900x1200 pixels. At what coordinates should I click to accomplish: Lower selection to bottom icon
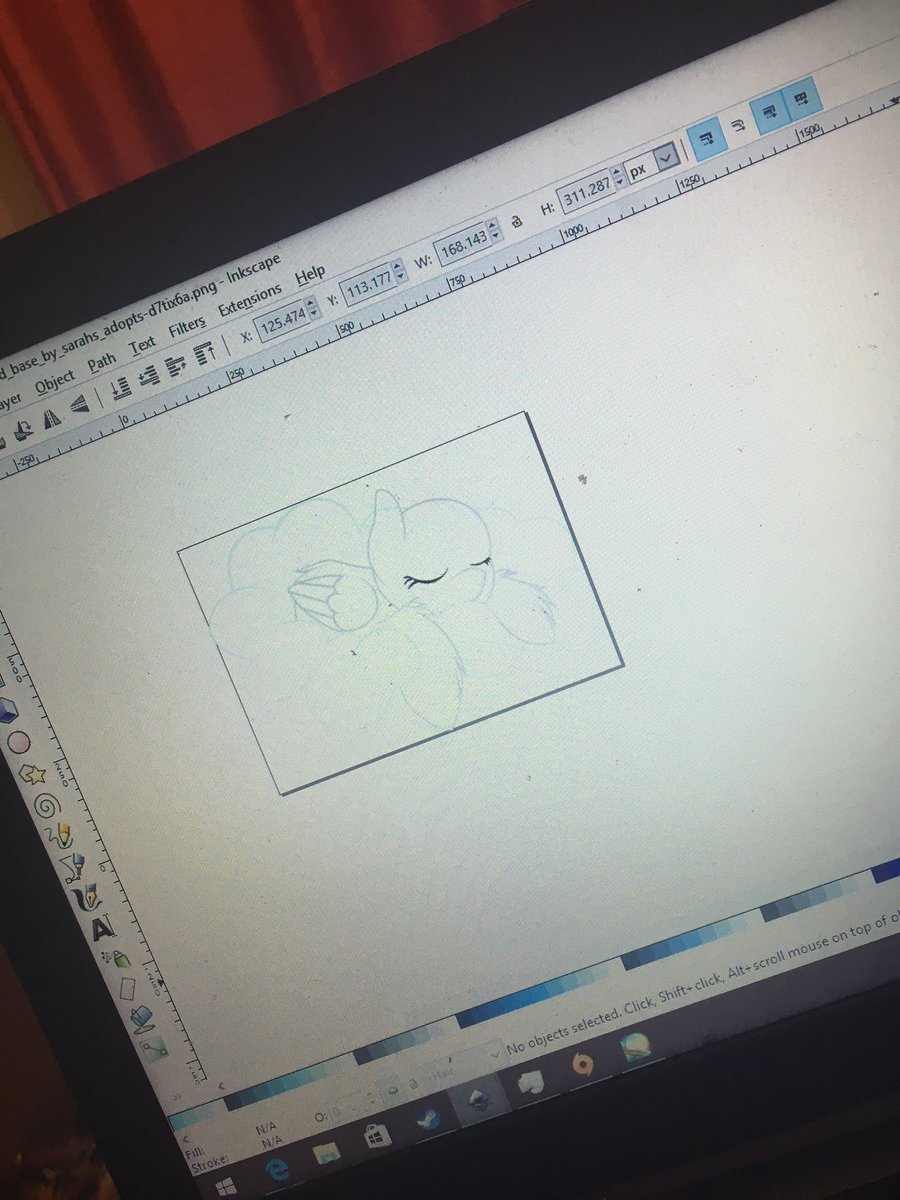pyautogui.click(x=122, y=388)
